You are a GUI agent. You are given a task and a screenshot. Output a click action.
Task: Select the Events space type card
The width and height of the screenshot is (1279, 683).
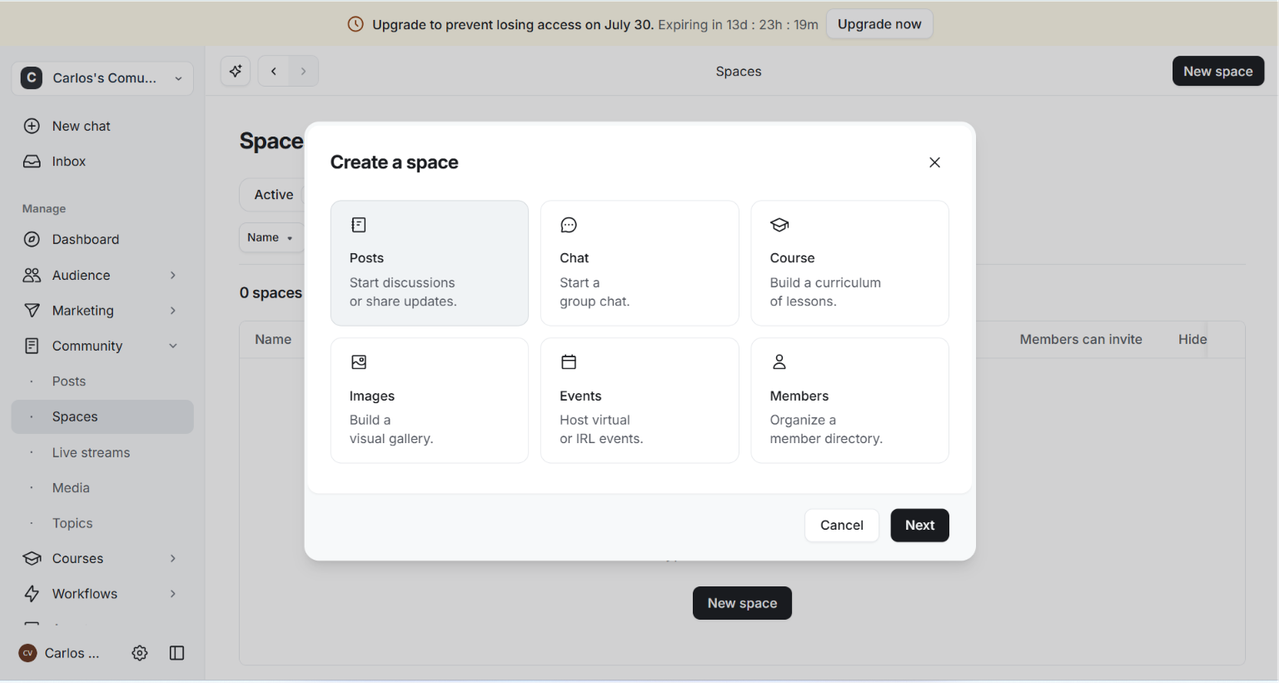(x=640, y=400)
